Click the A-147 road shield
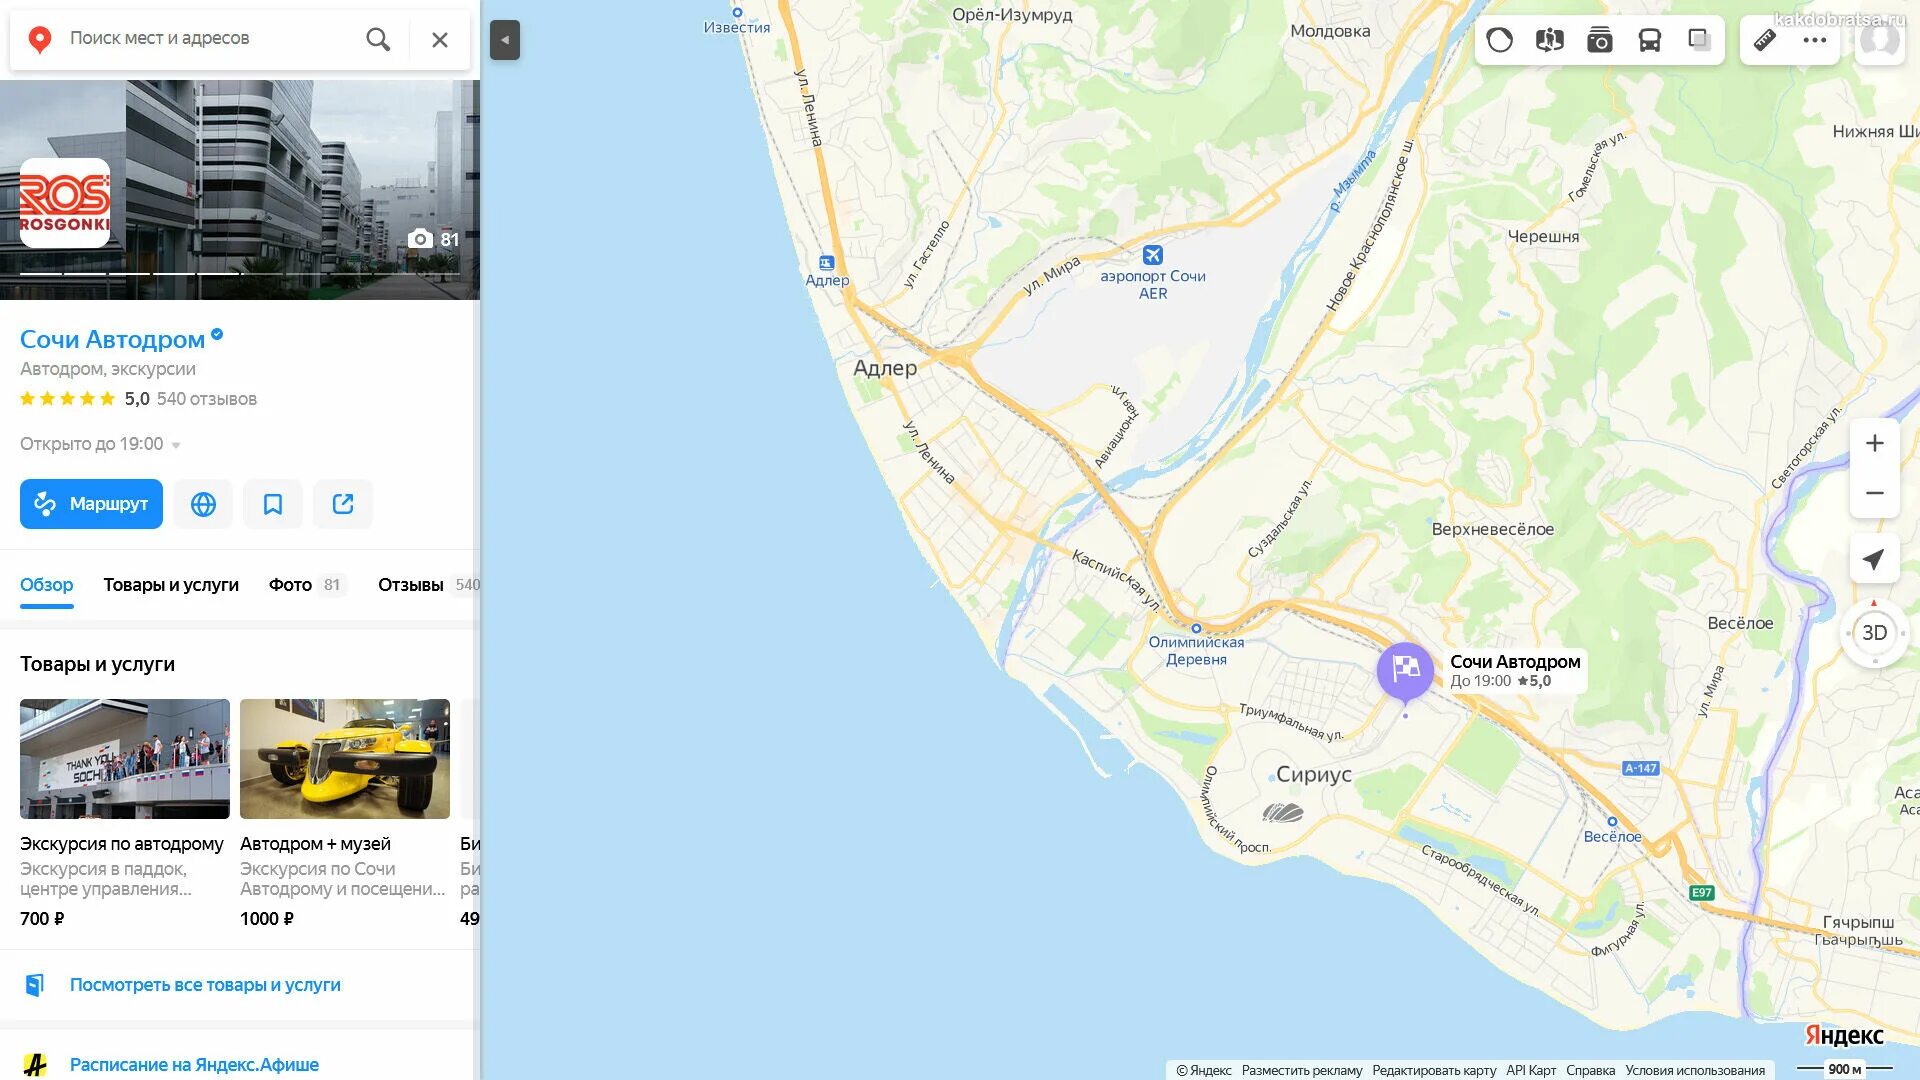Screen dimensions: 1920x1080 point(1640,769)
